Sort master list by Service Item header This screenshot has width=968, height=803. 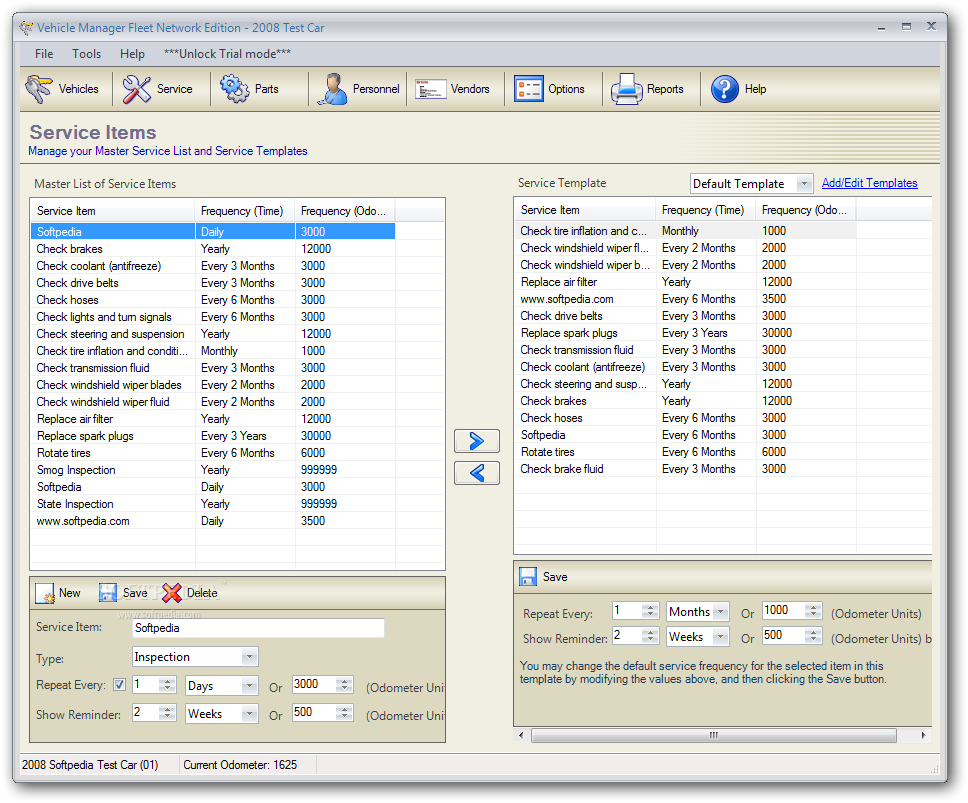click(113, 211)
